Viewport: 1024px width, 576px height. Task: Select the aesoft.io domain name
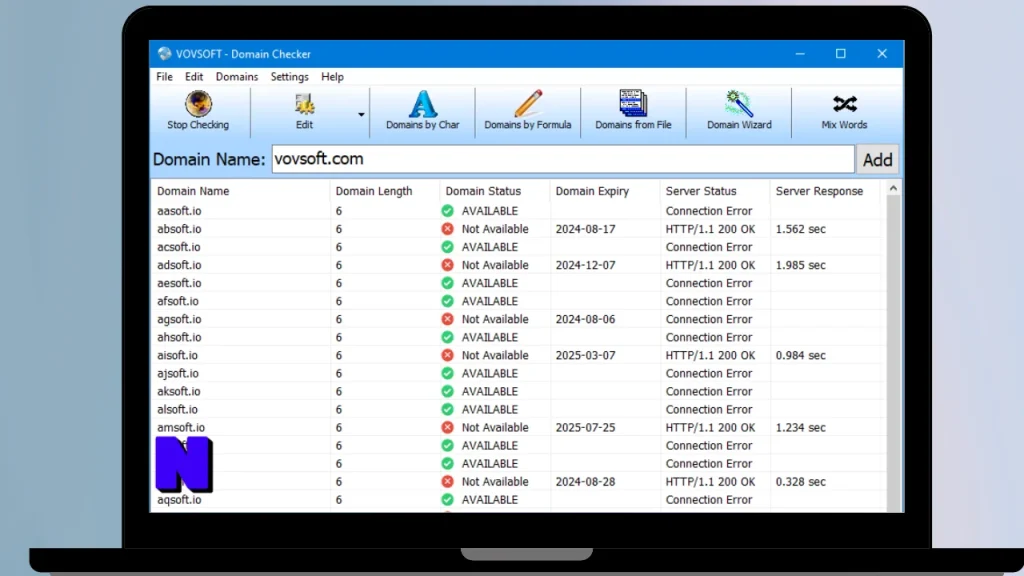tap(179, 283)
